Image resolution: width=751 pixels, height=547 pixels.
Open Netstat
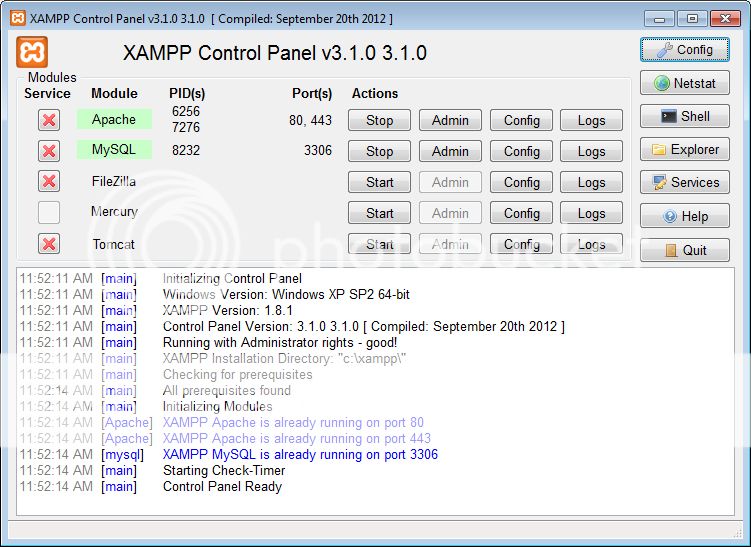pyautogui.click(x=684, y=83)
